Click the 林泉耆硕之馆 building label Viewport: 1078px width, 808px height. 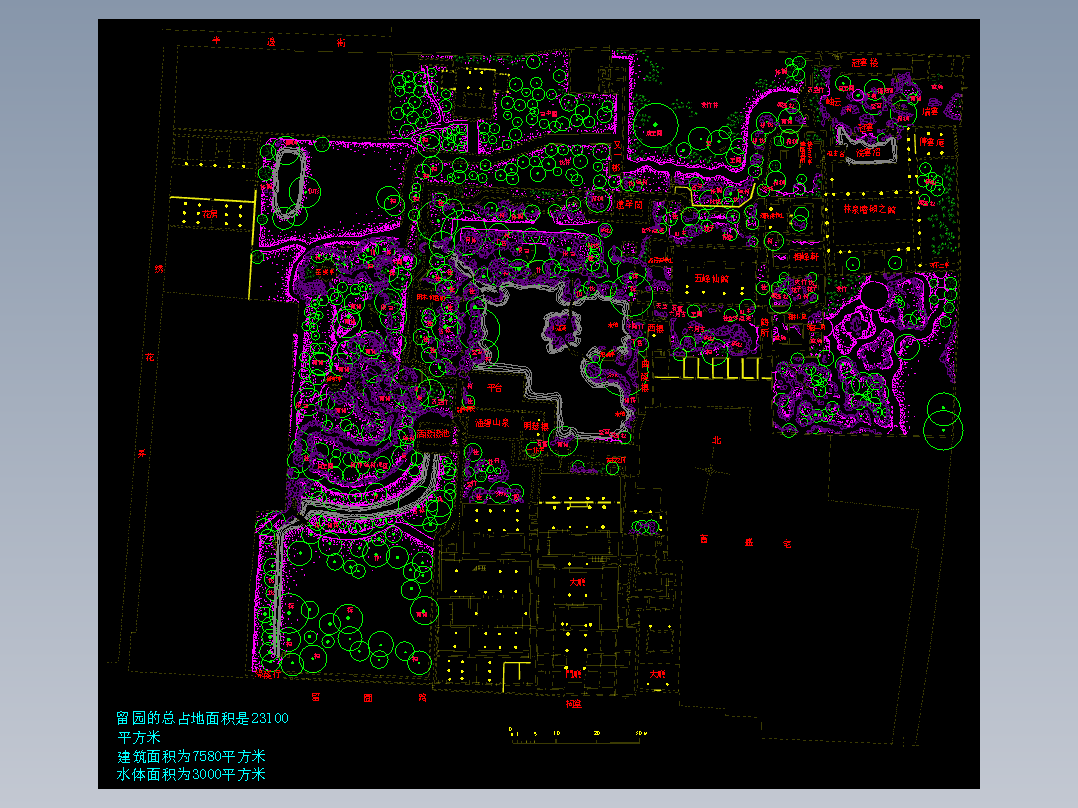pyautogui.click(x=870, y=209)
